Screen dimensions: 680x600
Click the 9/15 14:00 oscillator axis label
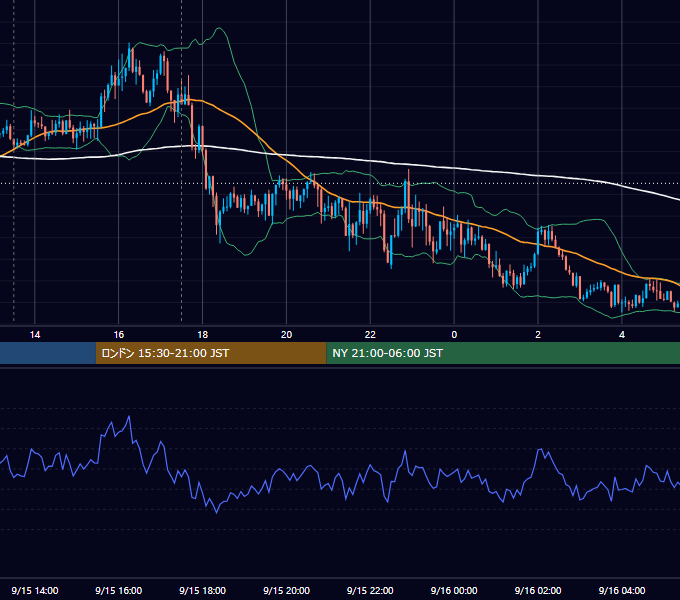coord(35,590)
